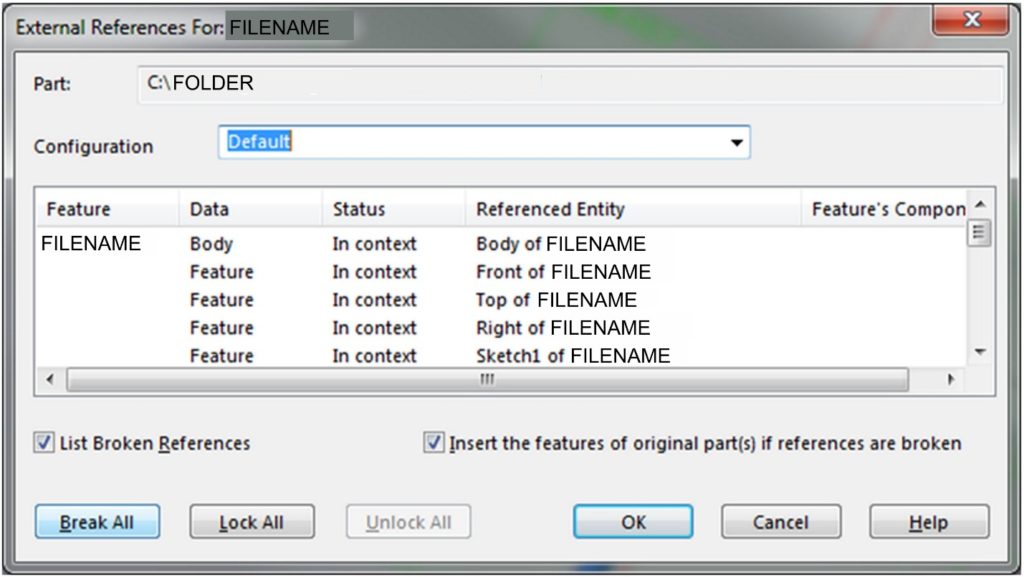Click the list's scroll-up arrow
The image size is (1024, 577).
[979, 204]
